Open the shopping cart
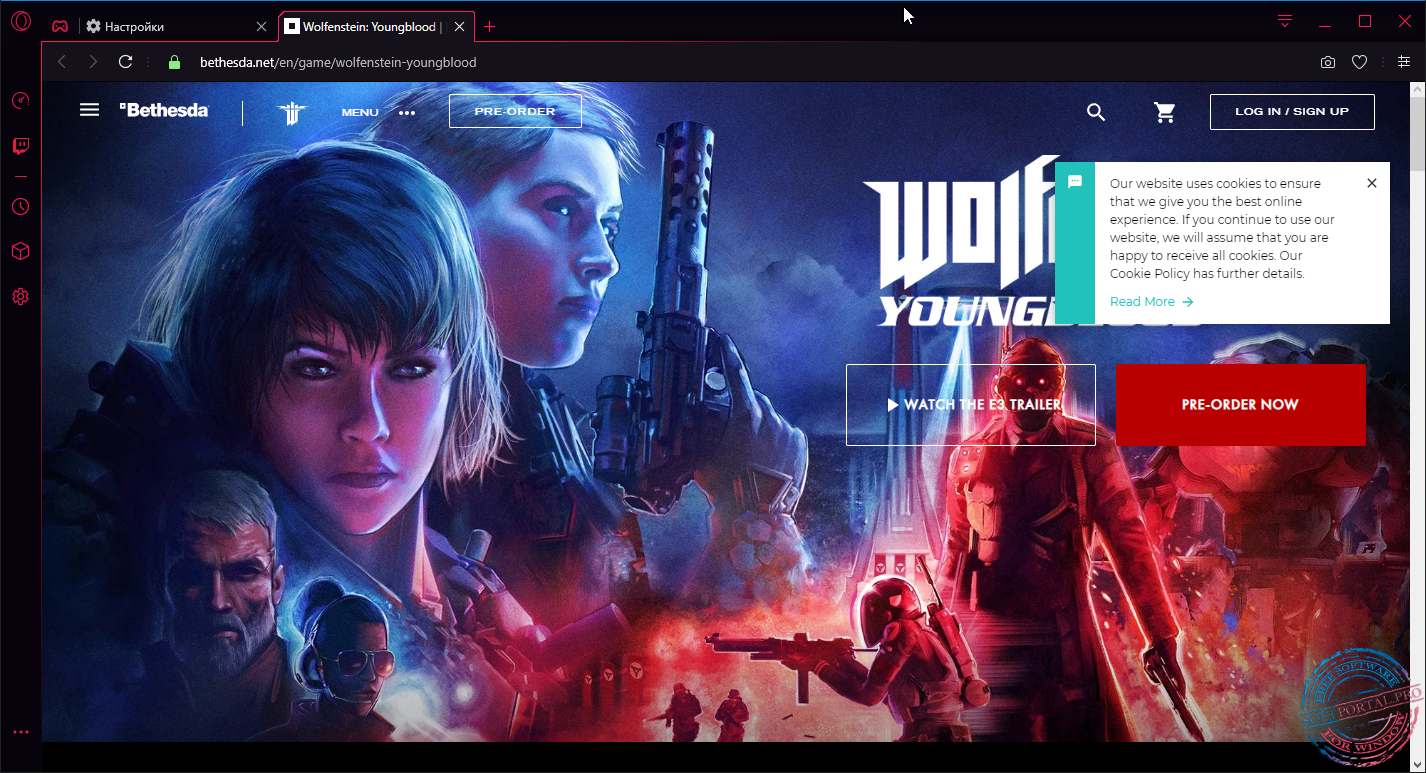Image resolution: width=1426 pixels, height=773 pixels. (x=1165, y=112)
